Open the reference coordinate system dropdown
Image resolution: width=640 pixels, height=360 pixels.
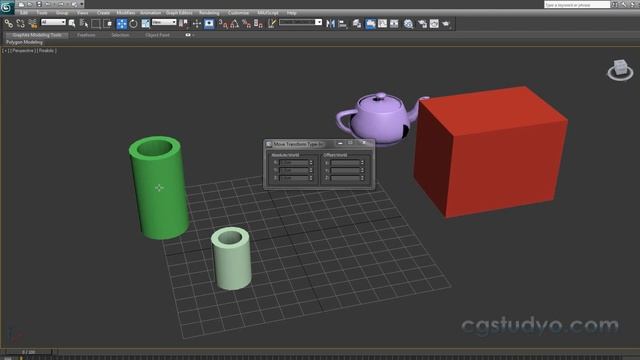tap(164, 22)
